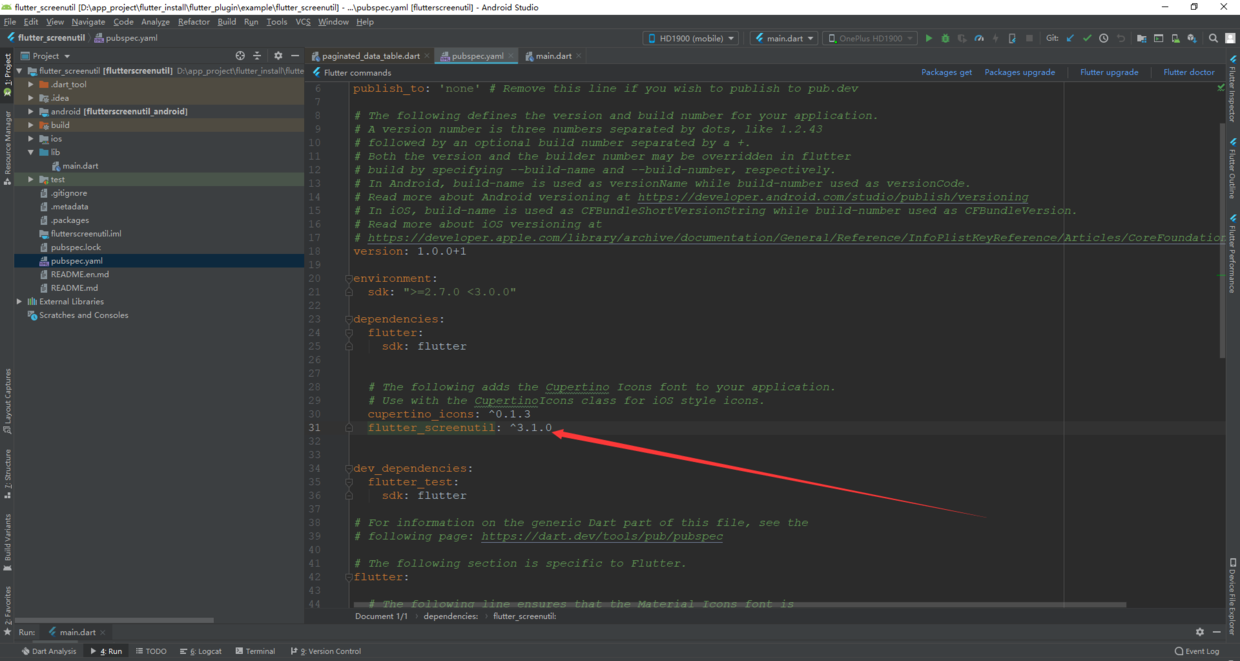The image size is (1240, 661).
Task: Select README.en.md in project tree
Action: tap(80, 274)
